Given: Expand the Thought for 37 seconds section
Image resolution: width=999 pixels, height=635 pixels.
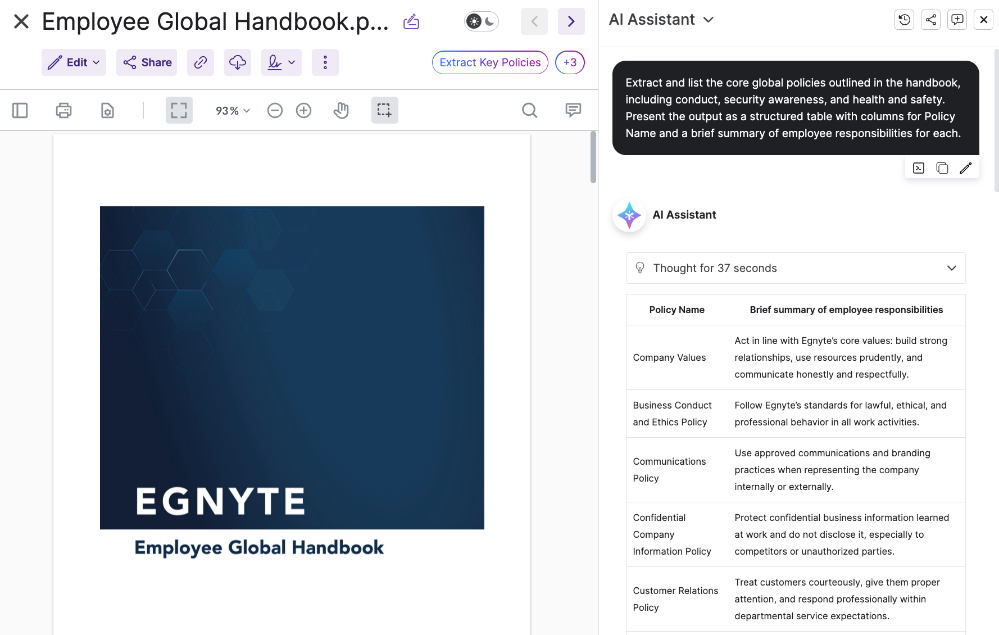Looking at the screenshot, I should (x=795, y=268).
